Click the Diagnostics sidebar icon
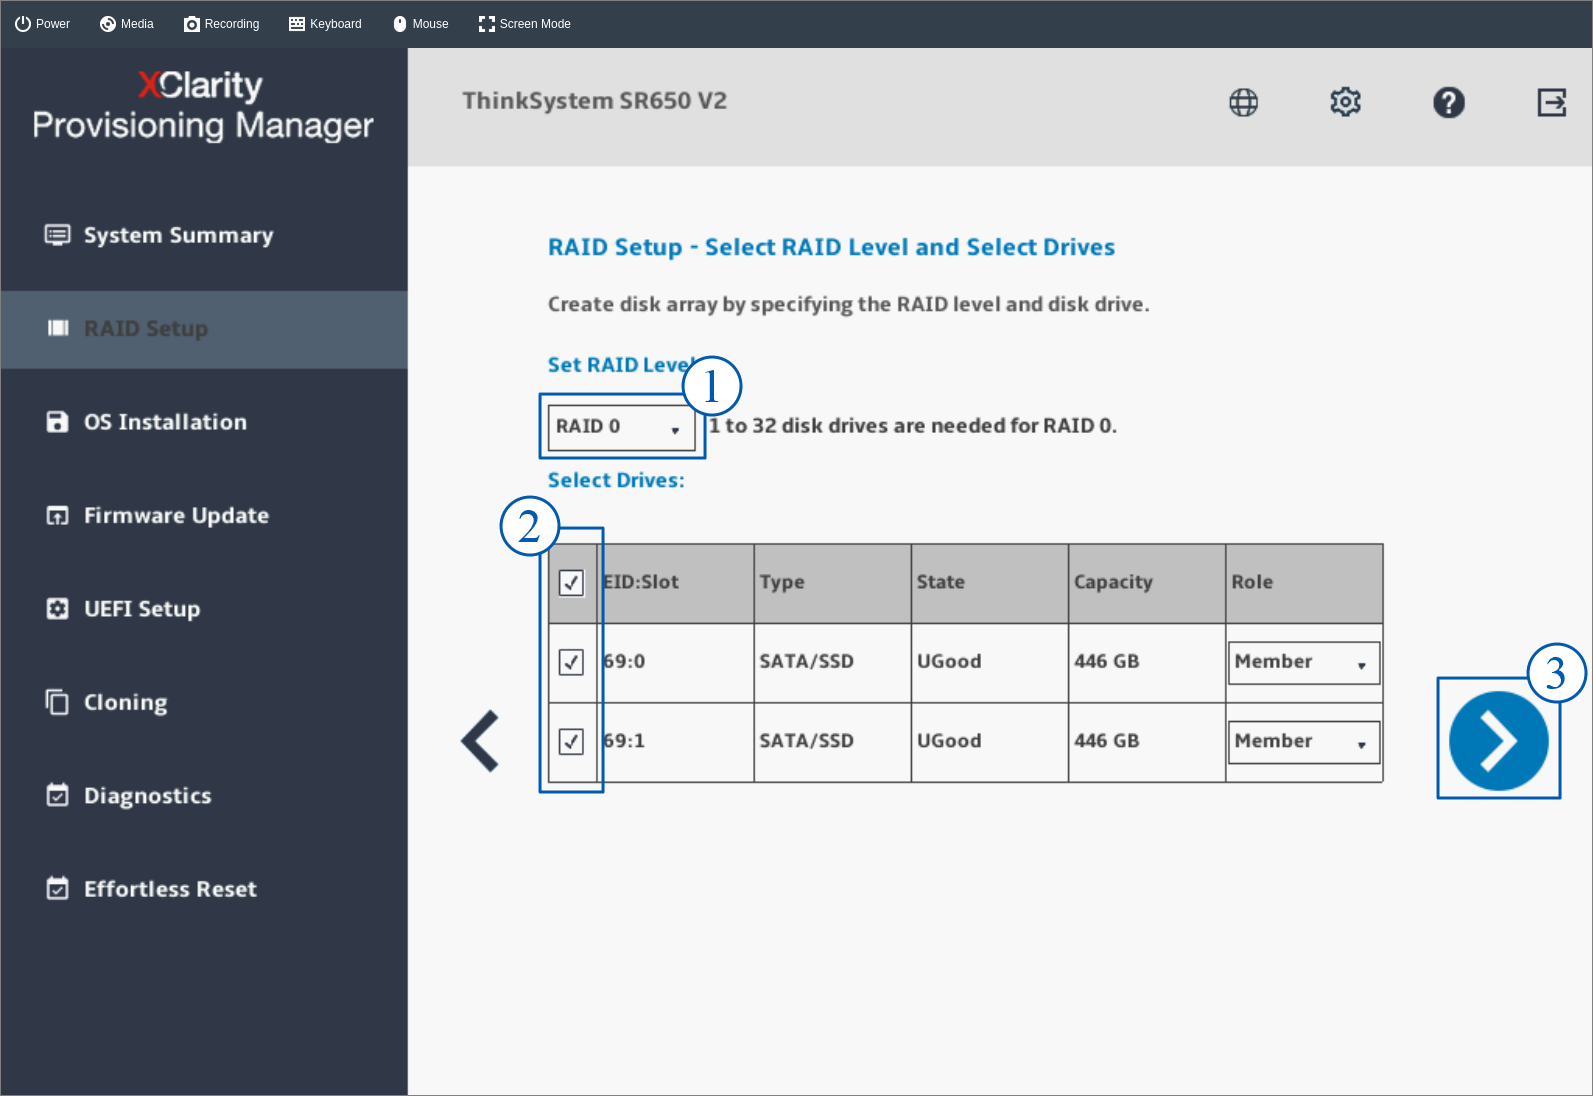Image resolution: width=1593 pixels, height=1096 pixels. coord(58,795)
